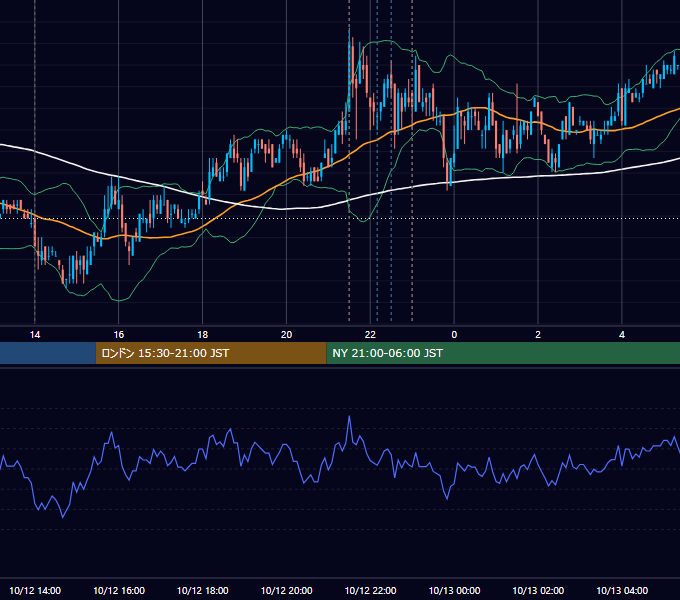Click the 10/12 14:00 date label

pos(35,590)
